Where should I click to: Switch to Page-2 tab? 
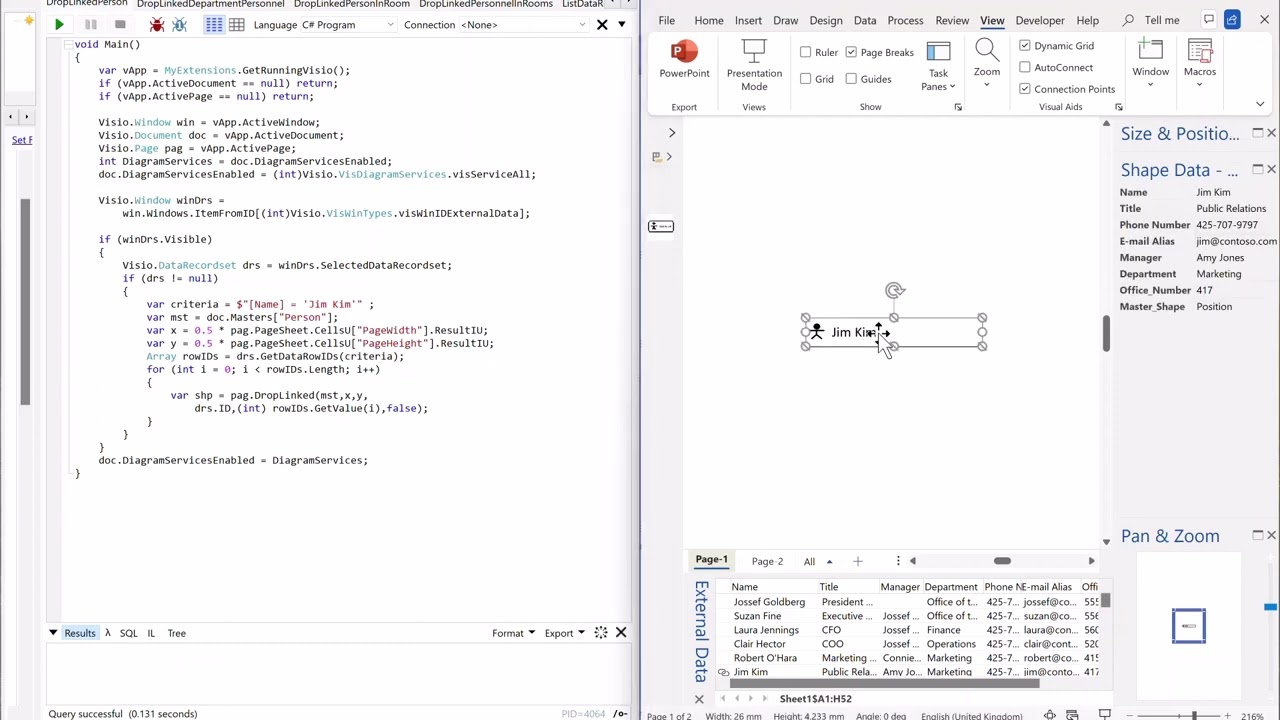coord(767,561)
